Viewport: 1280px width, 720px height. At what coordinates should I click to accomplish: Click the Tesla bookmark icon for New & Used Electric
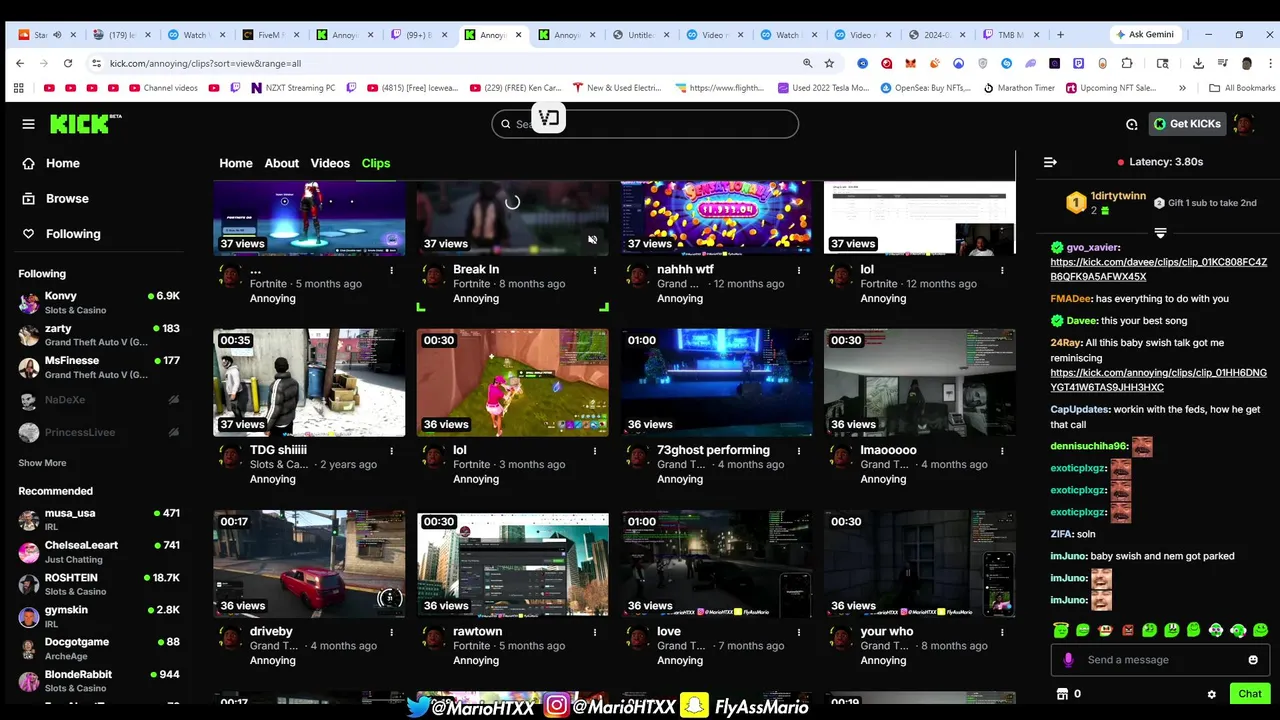[x=578, y=88]
